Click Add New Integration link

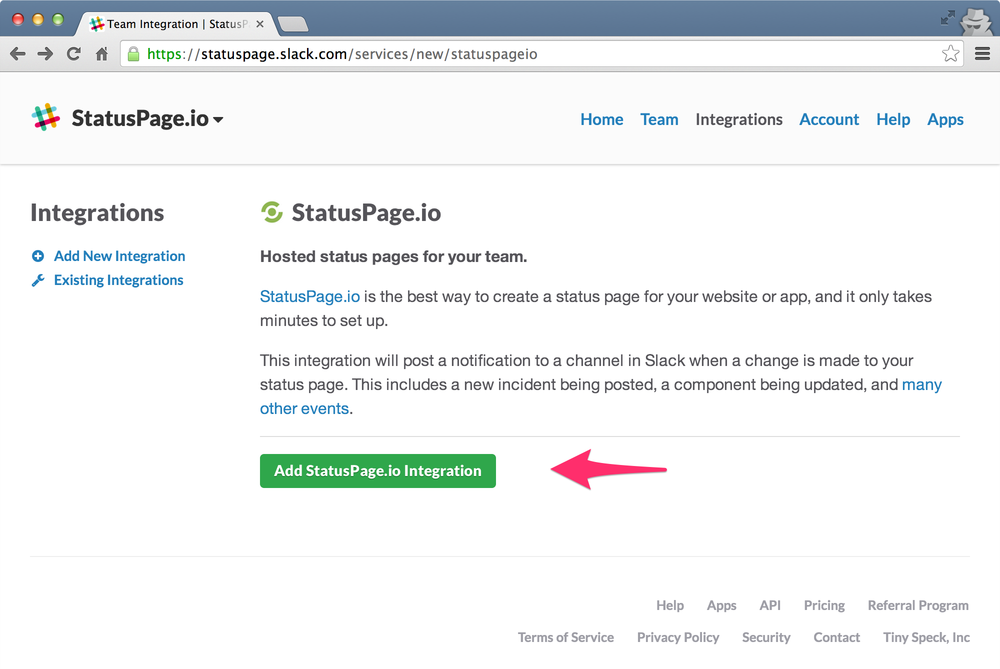119,256
